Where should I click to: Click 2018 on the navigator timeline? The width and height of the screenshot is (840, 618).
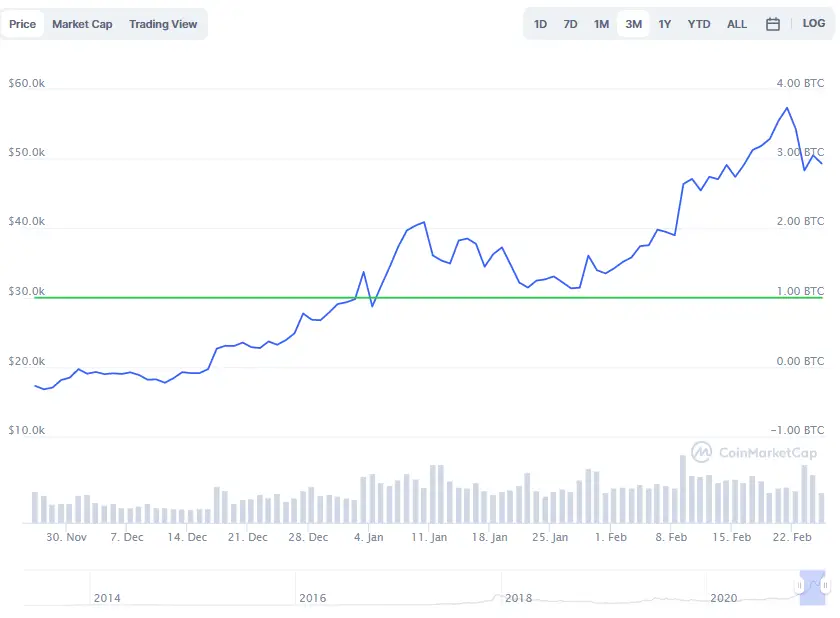coord(518,598)
